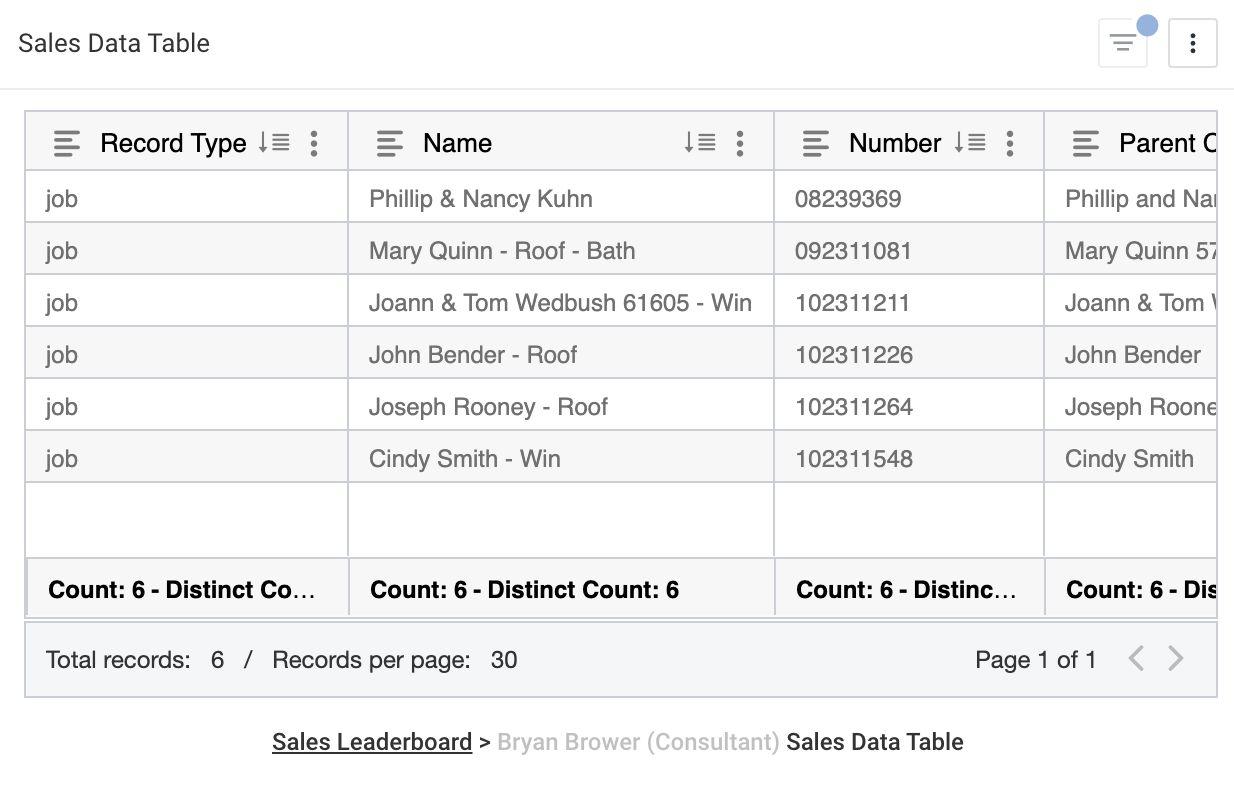
Task: Go to the previous page arrow
Action: pyautogui.click(x=1136, y=658)
